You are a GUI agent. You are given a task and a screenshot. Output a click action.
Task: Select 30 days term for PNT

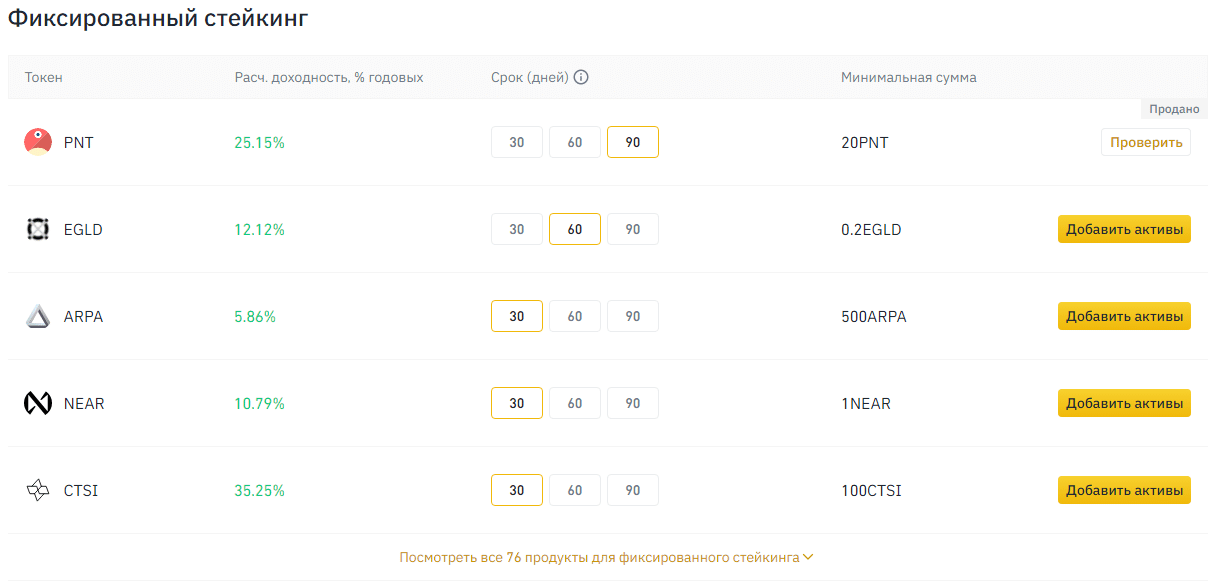pyautogui.click(x=516, y=142)
